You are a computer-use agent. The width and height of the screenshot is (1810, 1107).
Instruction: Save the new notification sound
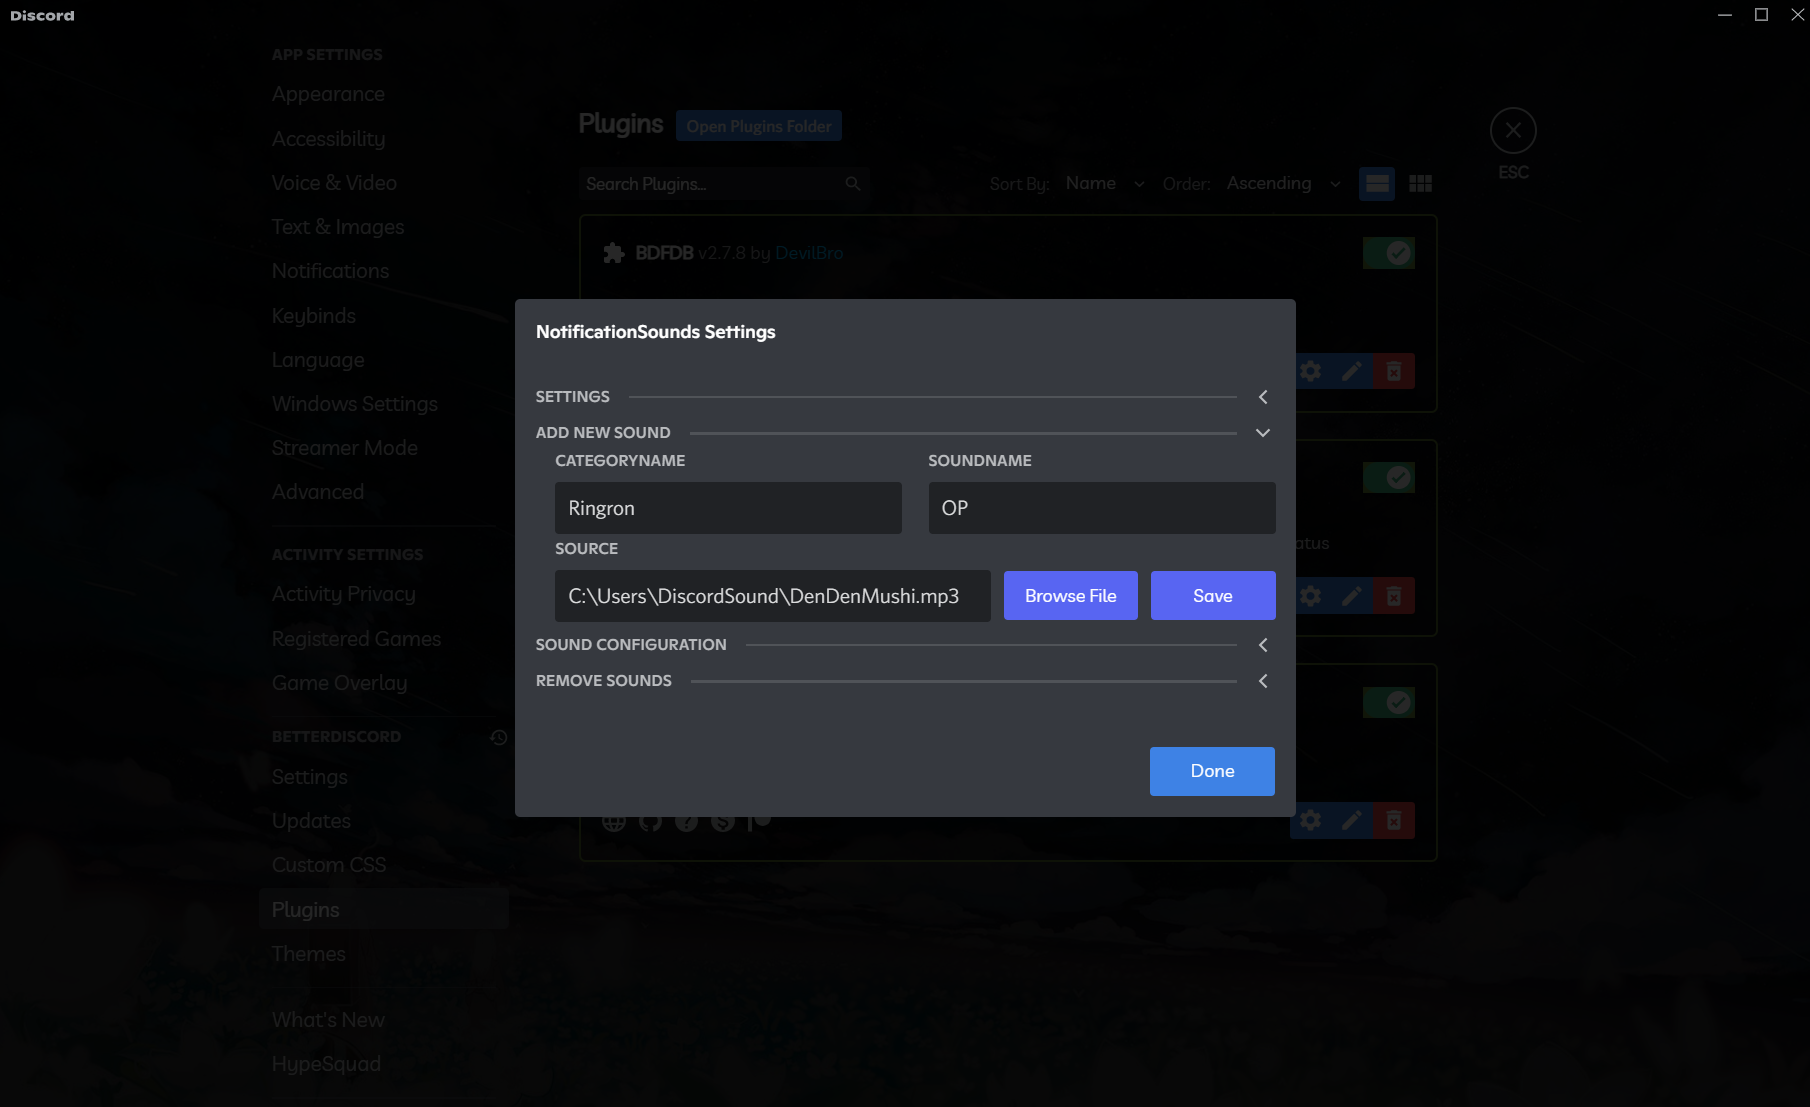coord(1212,595)
